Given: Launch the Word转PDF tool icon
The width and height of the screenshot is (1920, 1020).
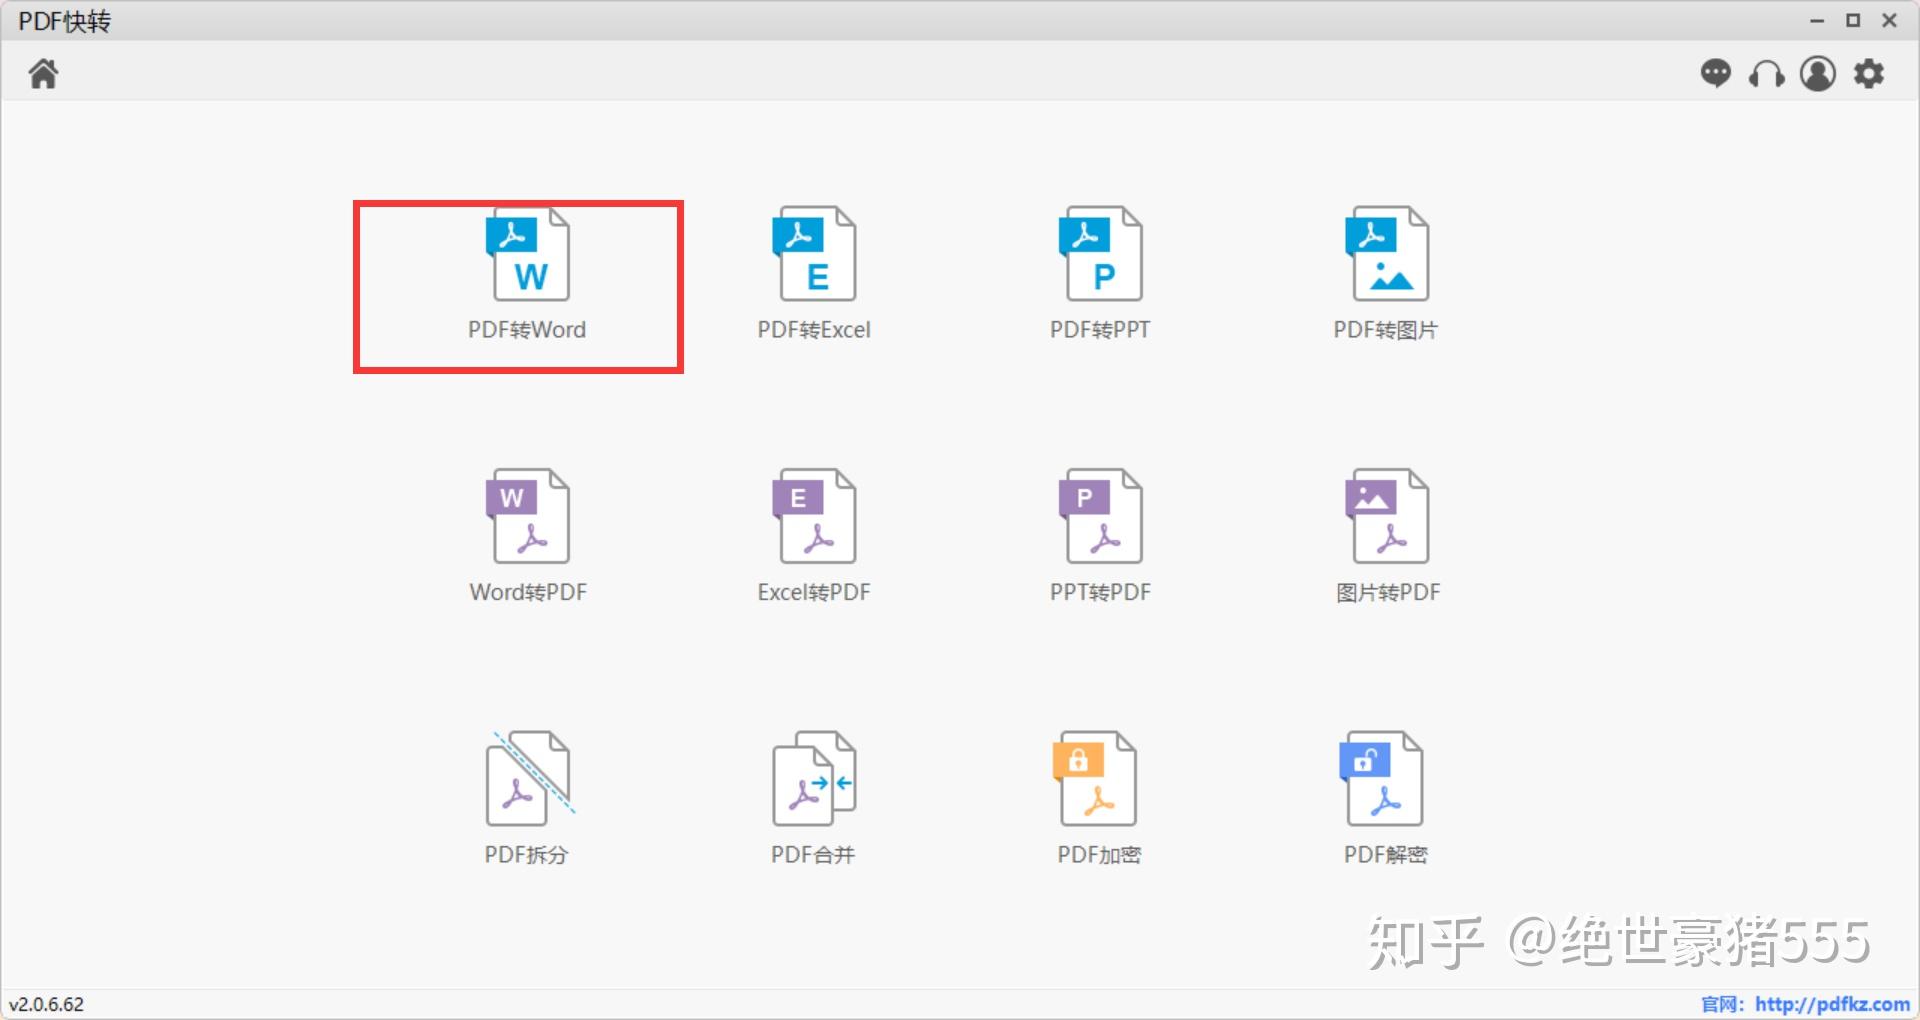Looking at the screenshot, I should (x=527, y=516).
